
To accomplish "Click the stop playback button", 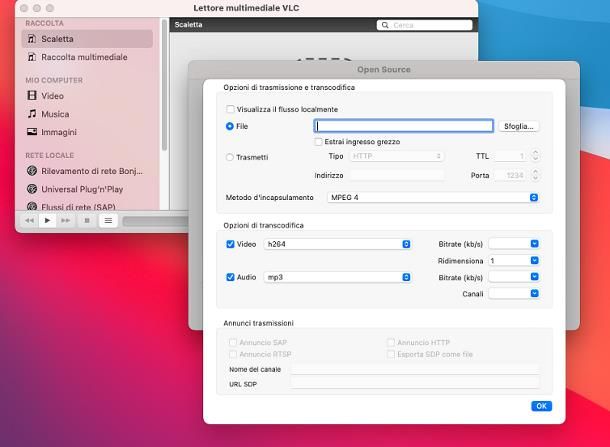I will click(87, 221).
